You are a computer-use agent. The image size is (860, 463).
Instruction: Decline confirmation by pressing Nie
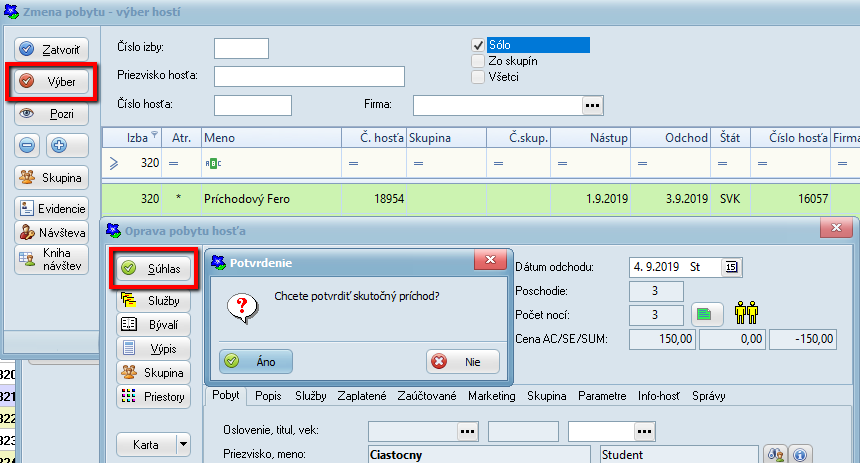coord(463,361)
